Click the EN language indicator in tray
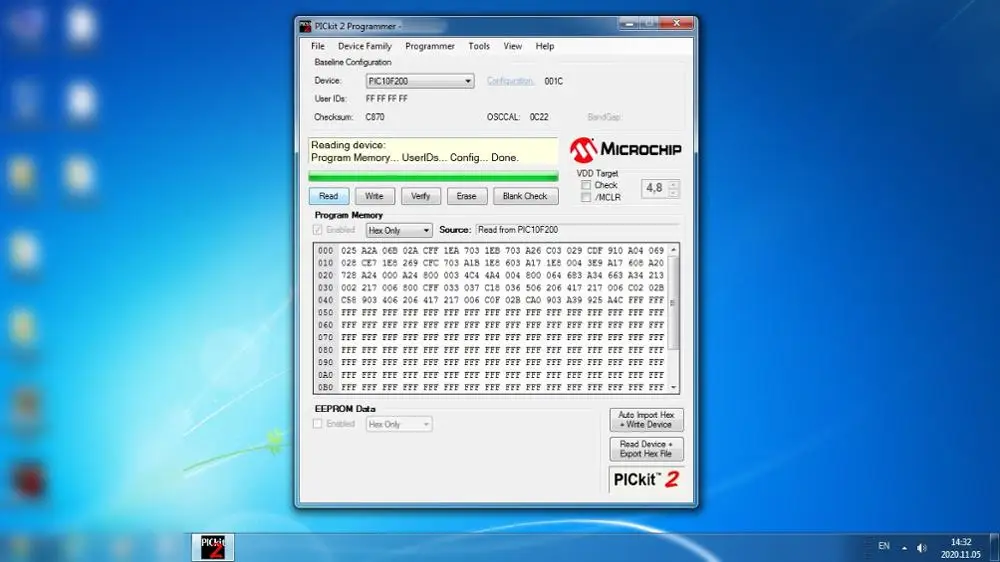Image resolution: width=1000 pixels, height=562 pixels. [x=884, y=546]
